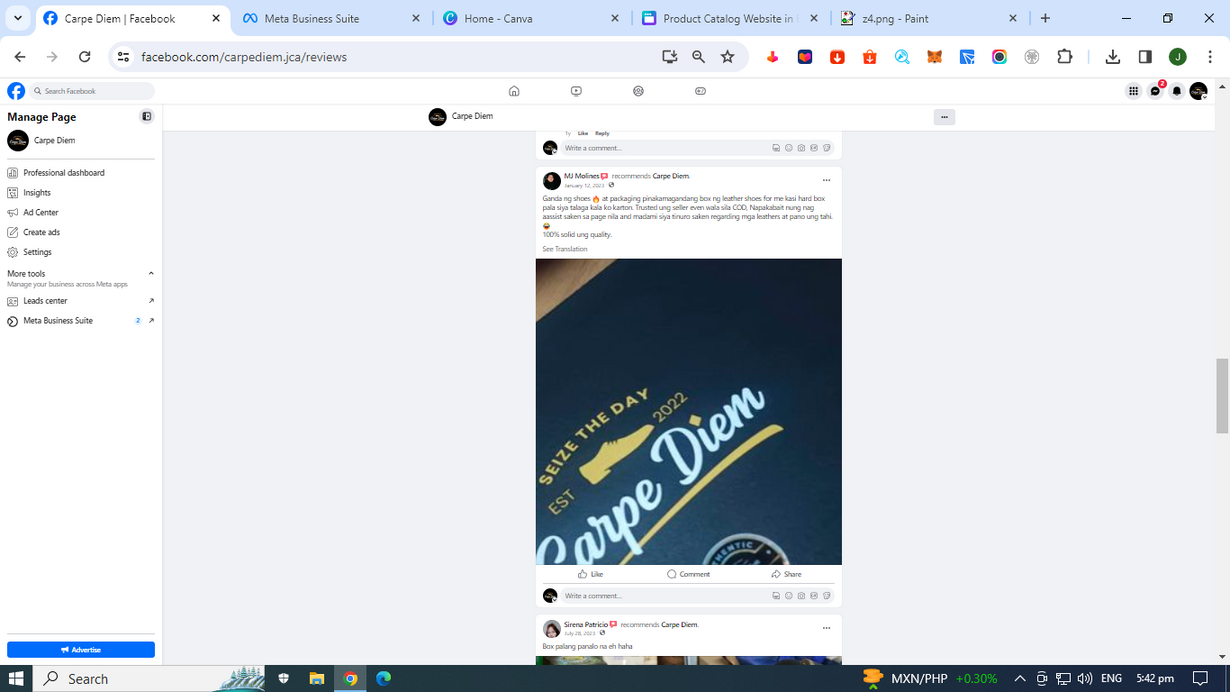Insert emoji in comment box below Carpe Diem photo
This screenshot has width=1230, height=692.
789,596
